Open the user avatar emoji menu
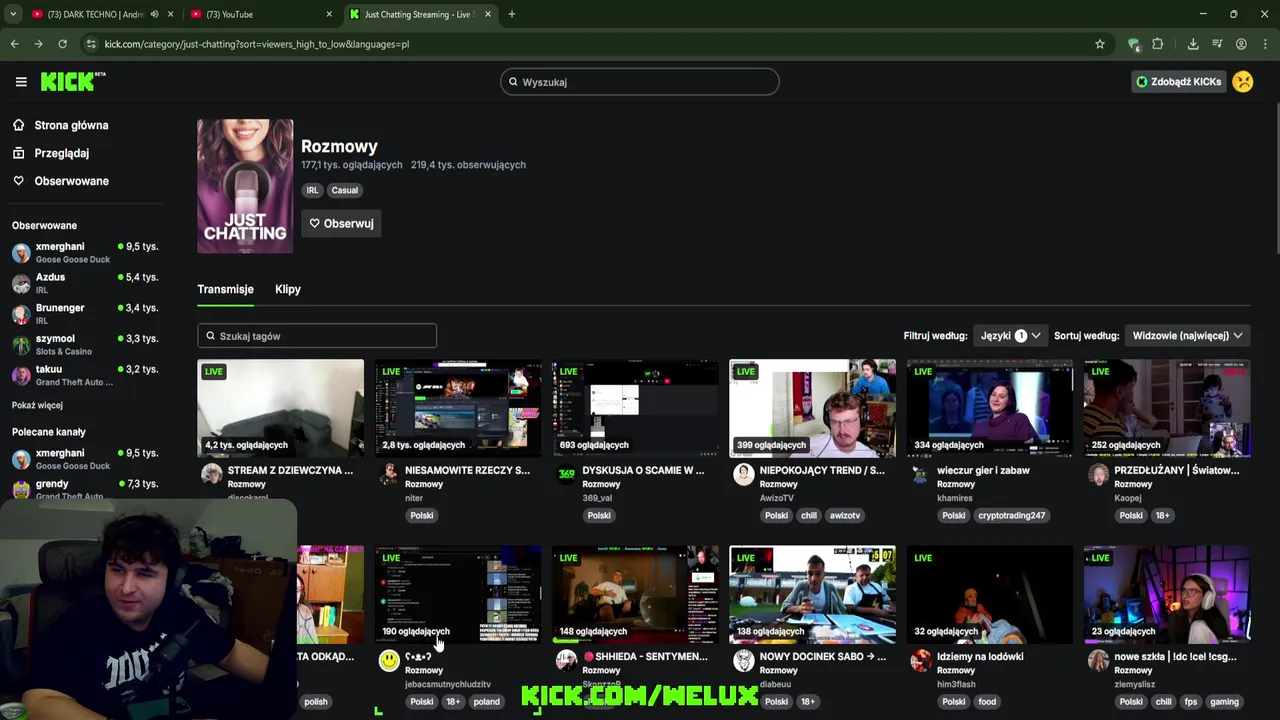1280x720 pixels. (1243, 82)
